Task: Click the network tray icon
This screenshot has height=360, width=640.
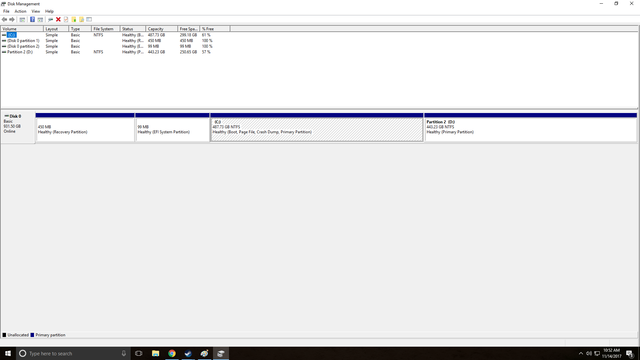Action: [x=597, y=353]
